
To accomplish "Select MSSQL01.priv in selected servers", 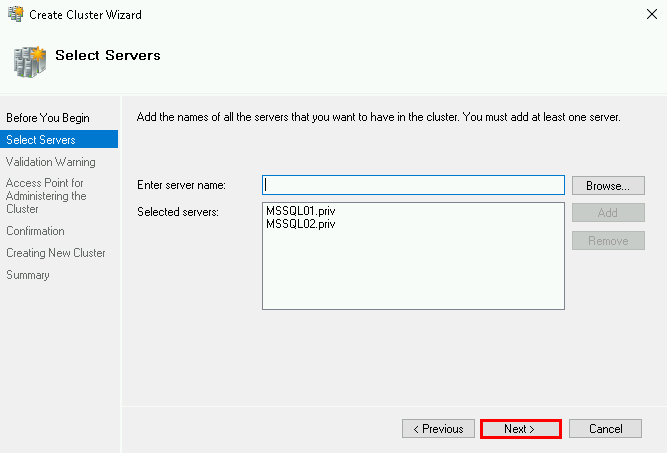I will (301, 211).
